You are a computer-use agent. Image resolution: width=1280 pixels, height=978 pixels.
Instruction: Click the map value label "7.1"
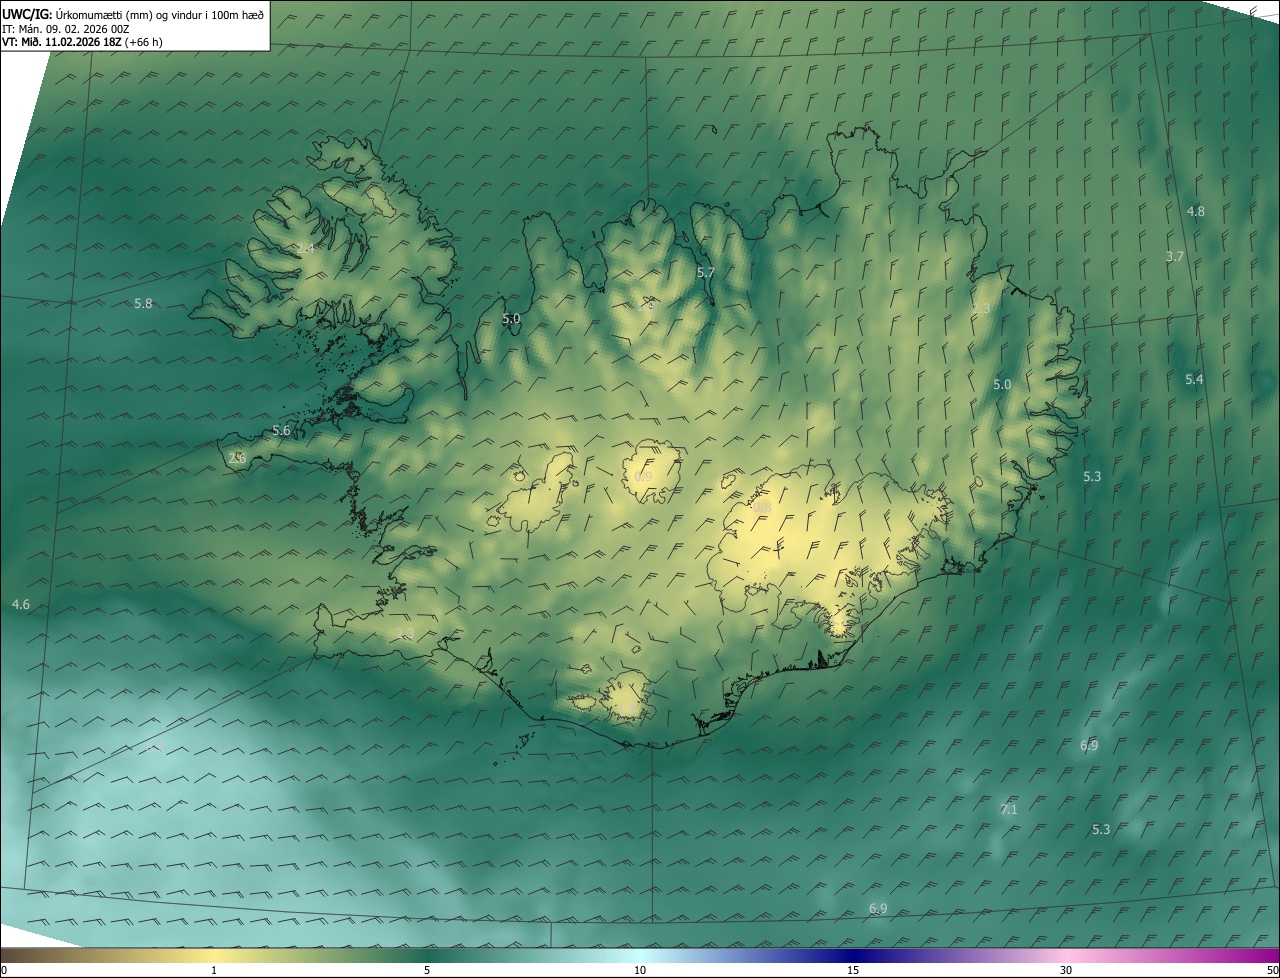point(1008,809)
